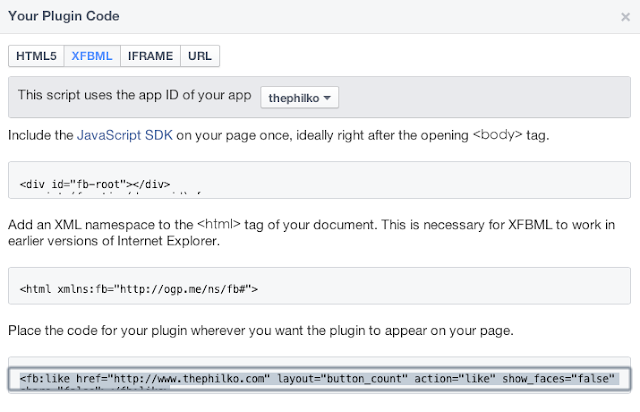
Task: Open the thephilko app ID dropdown
Action: tap(299, 98)
